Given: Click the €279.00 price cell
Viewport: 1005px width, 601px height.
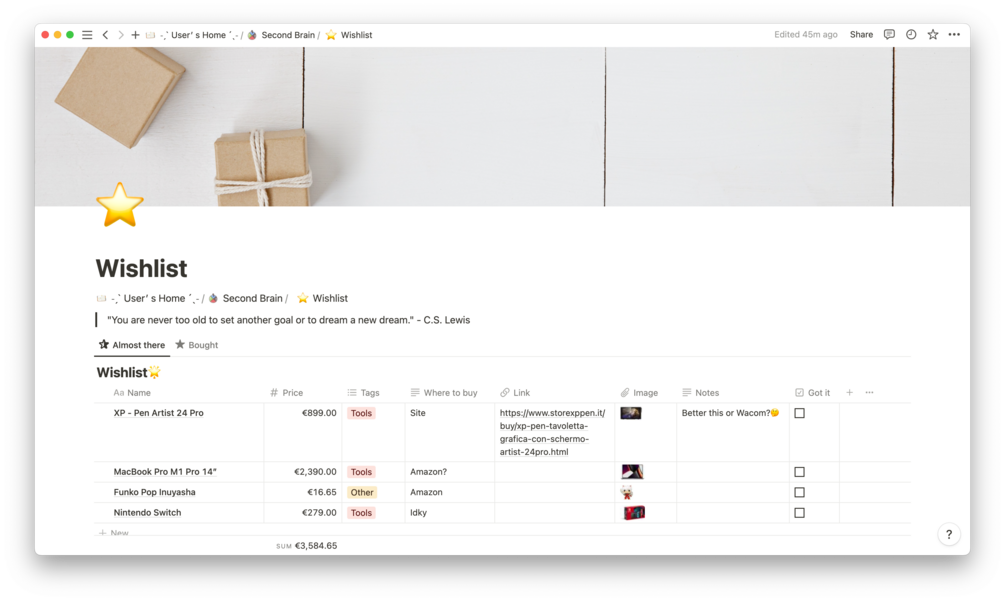Looking at the screenshot, I should tap(303, 513).
